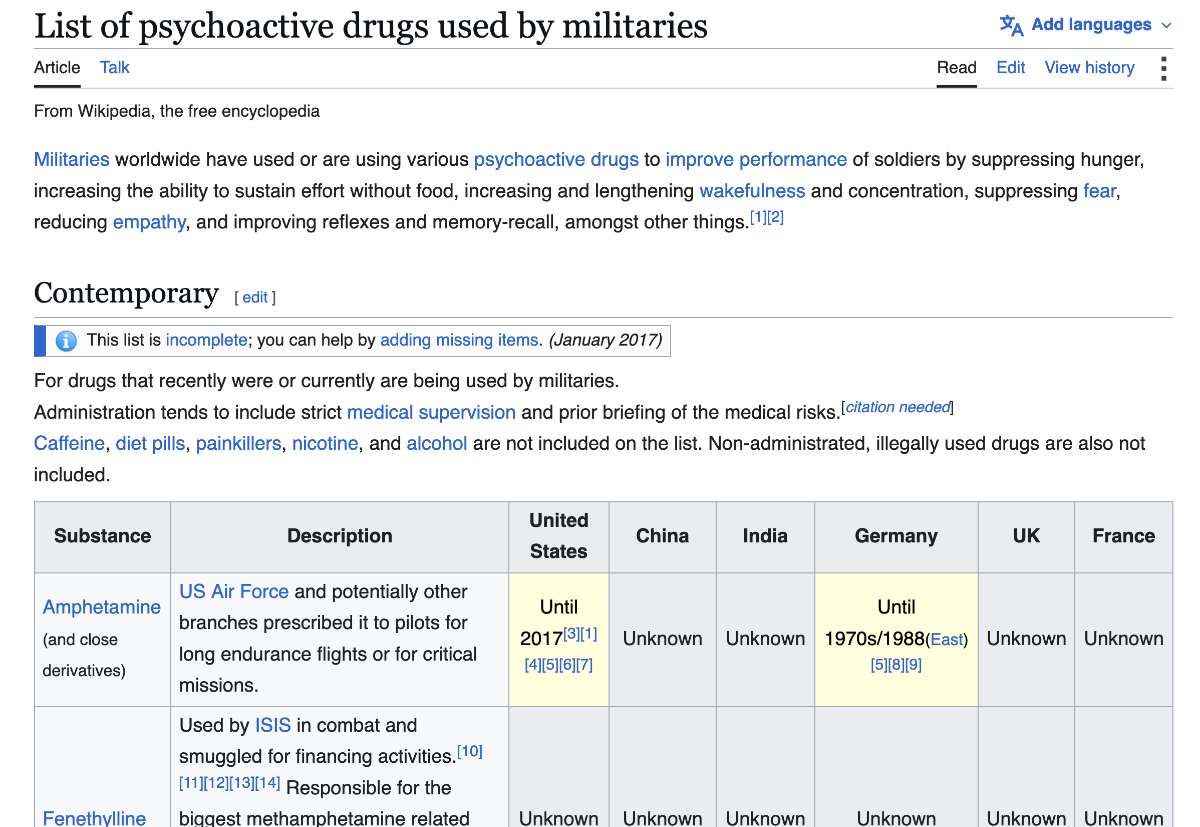Open the incomplete list link
The width and height of the screenshot is (1200, 827).
click(206, 340)
